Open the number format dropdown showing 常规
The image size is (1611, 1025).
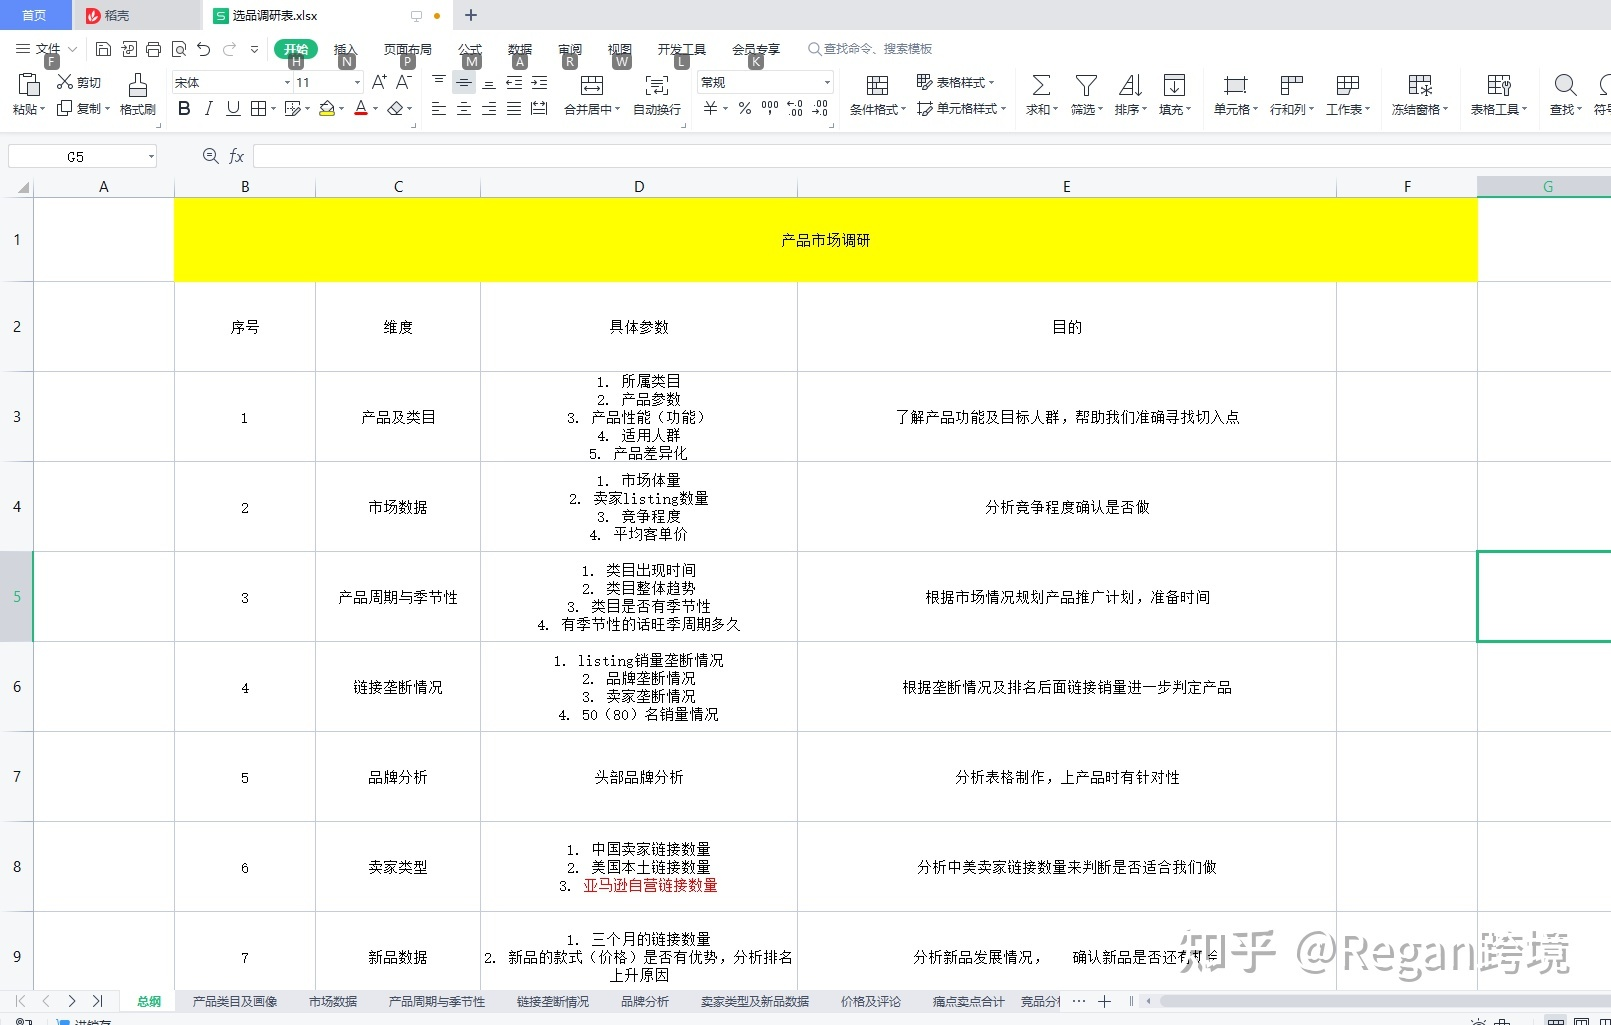tap(827, 83)
